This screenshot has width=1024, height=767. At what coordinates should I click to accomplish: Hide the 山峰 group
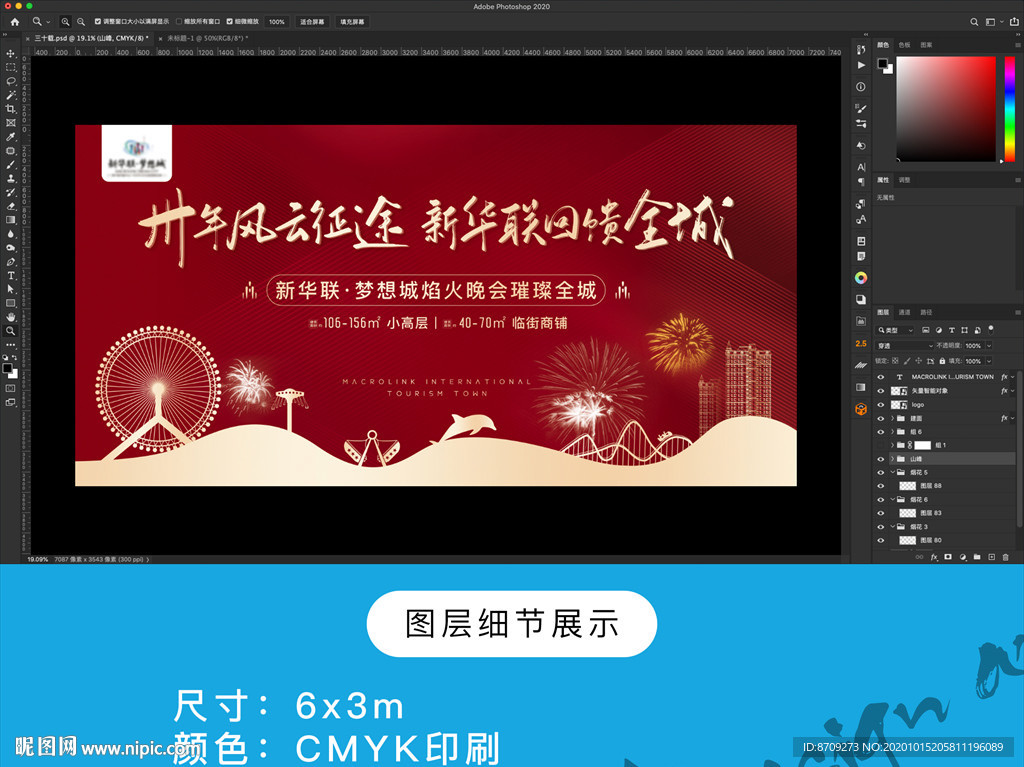click(x=880, y=459)
